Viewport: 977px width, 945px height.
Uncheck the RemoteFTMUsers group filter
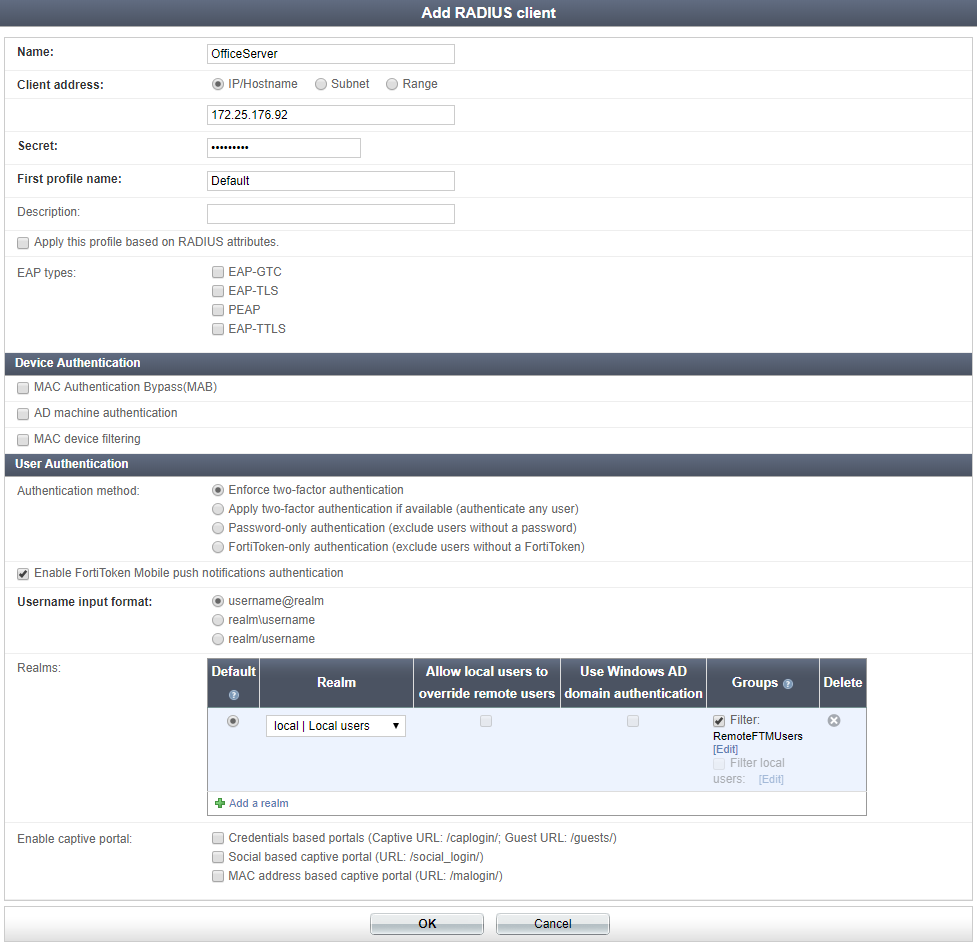(719, 720)
